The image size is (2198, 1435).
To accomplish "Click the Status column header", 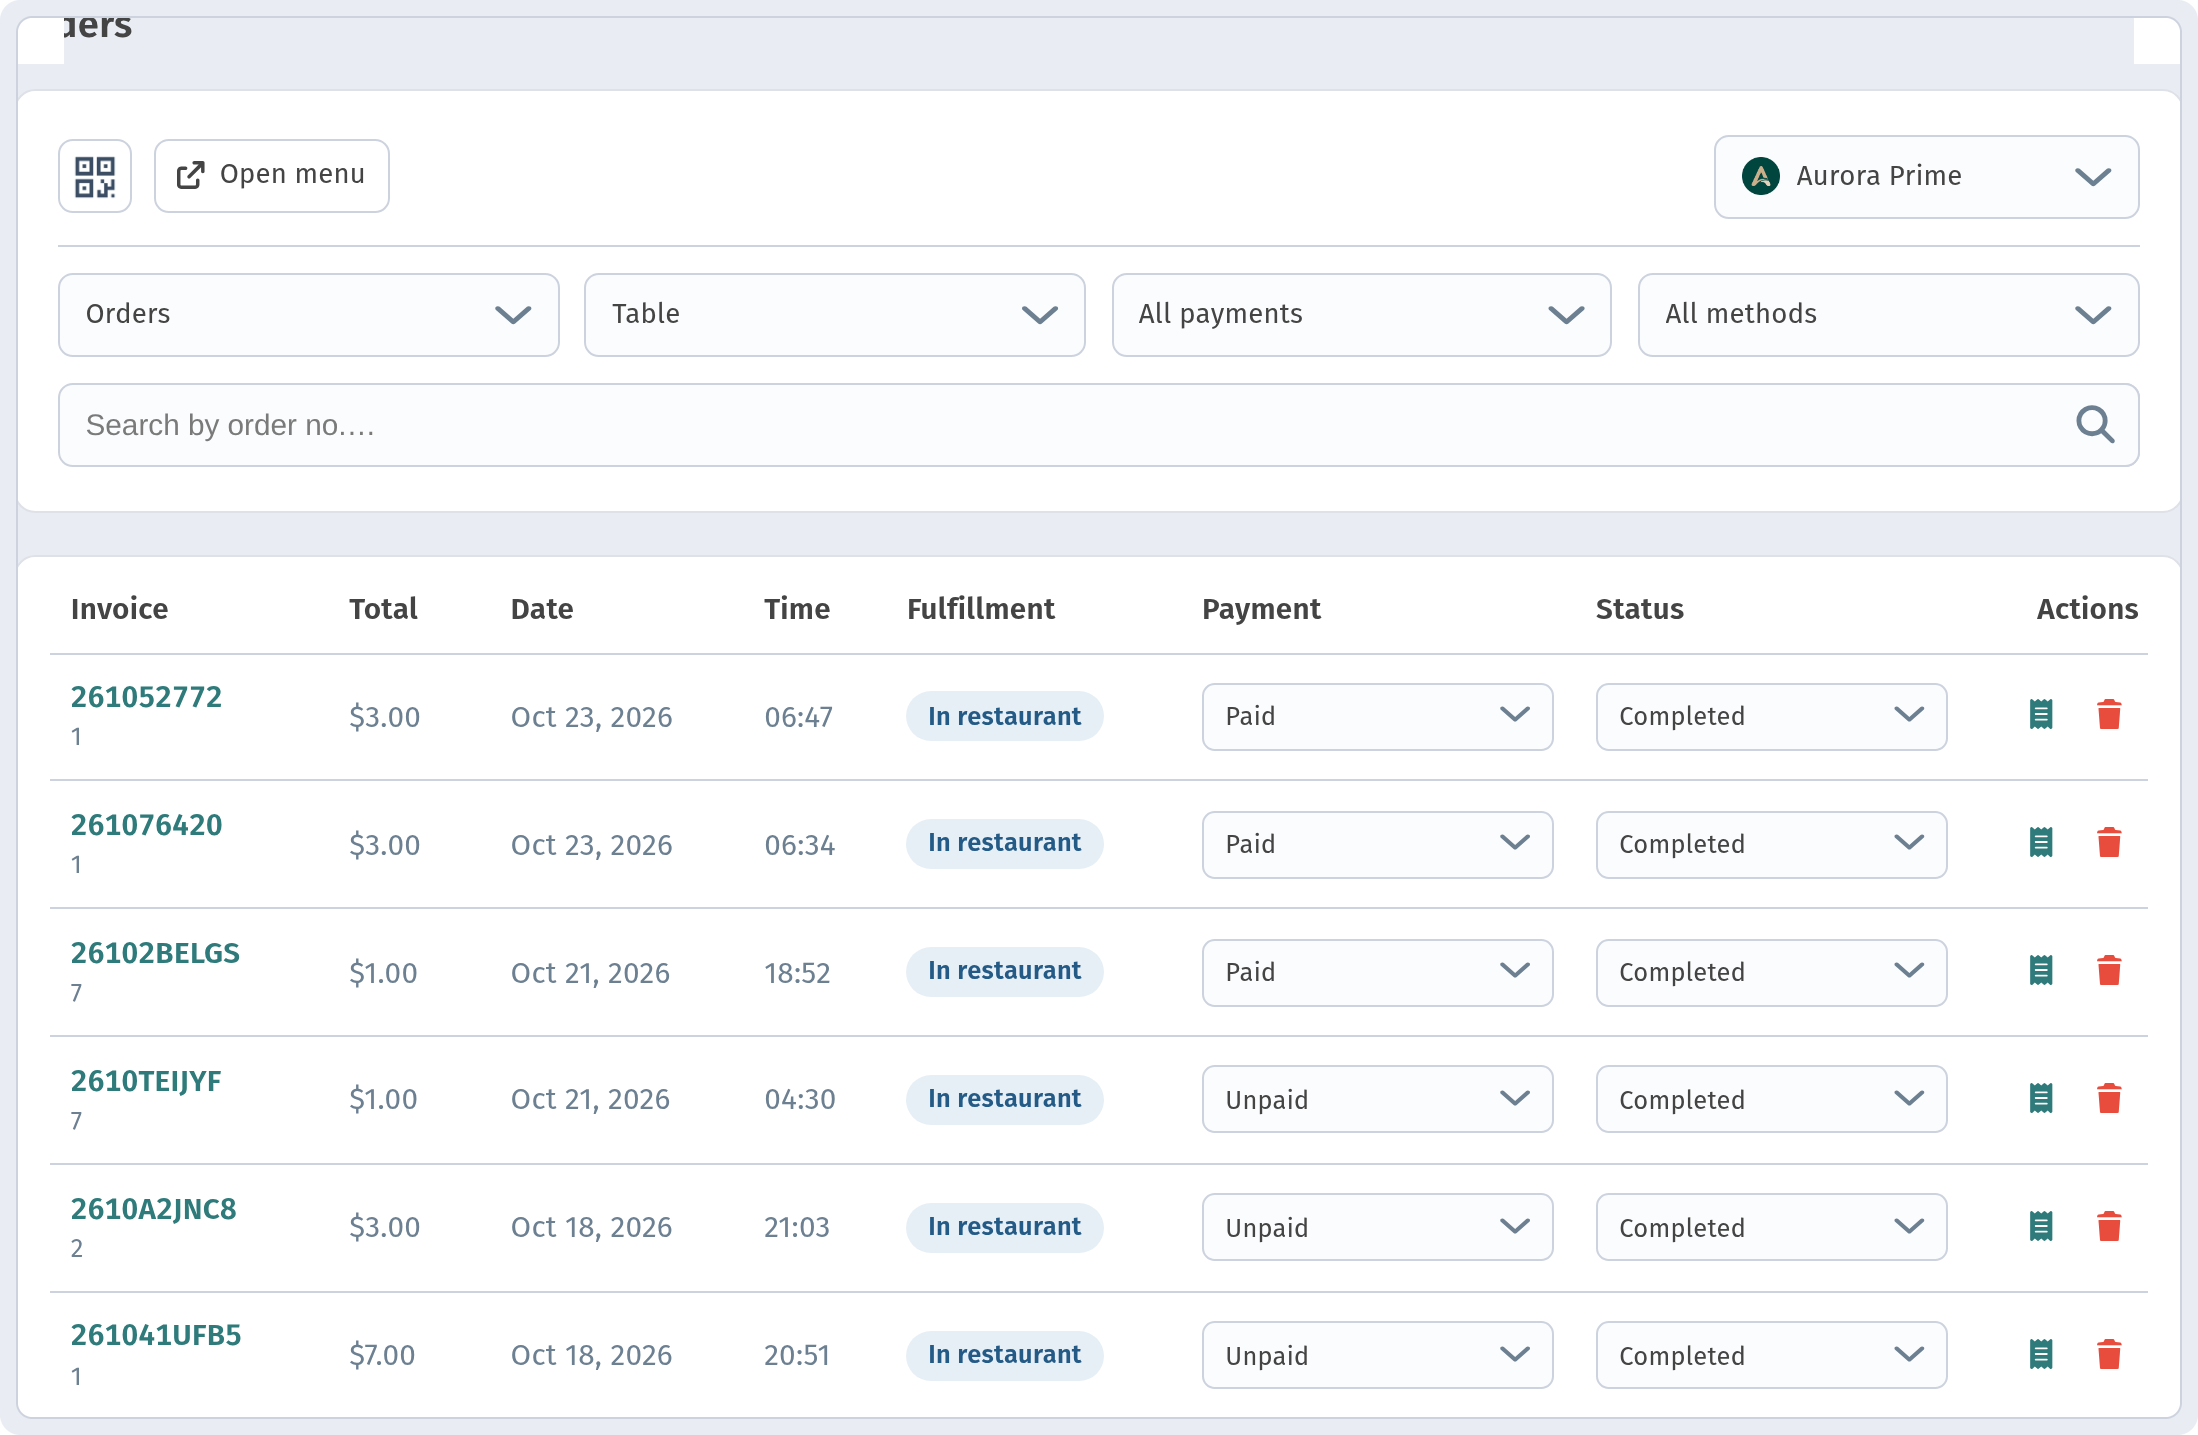I will [x=1640, y=609].
